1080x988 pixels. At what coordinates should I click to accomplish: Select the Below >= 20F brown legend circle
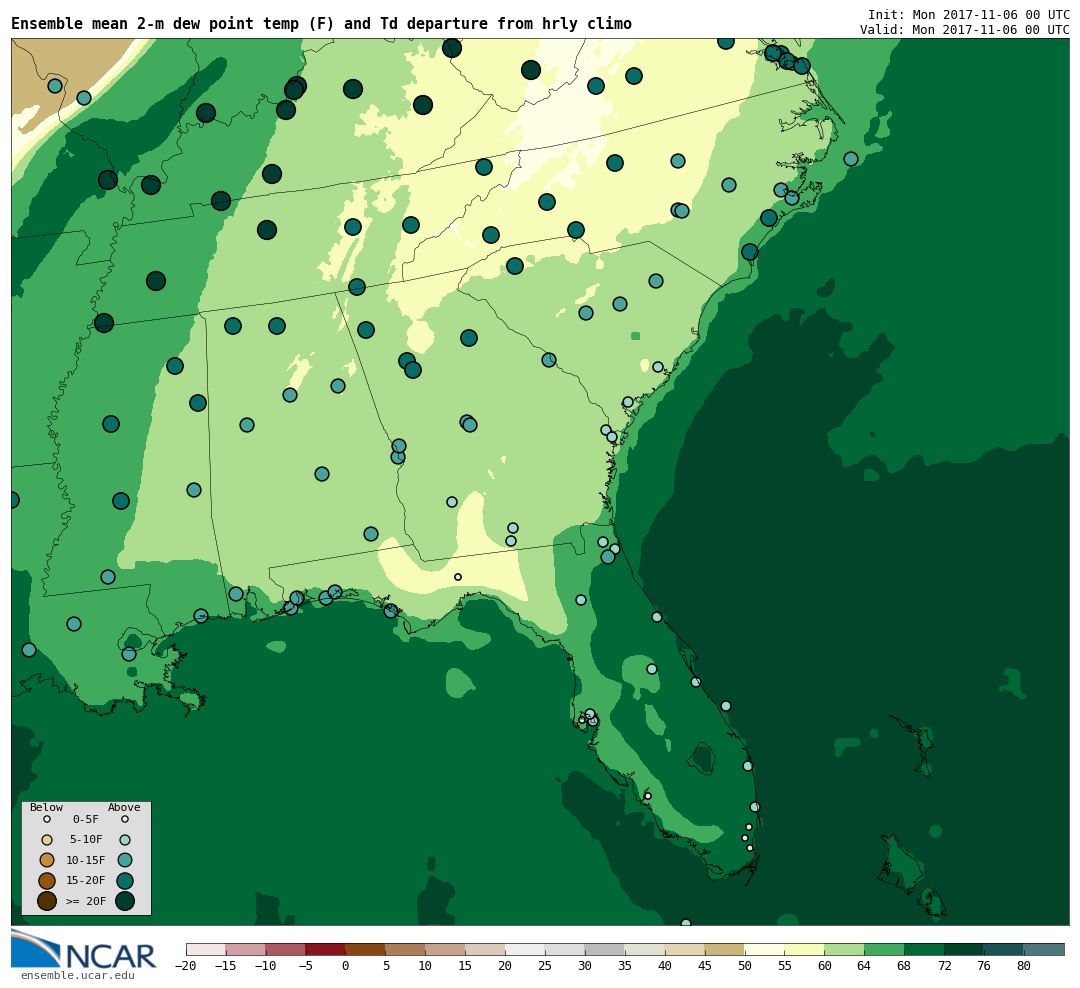pyautogui.click(x=47, y=901)
